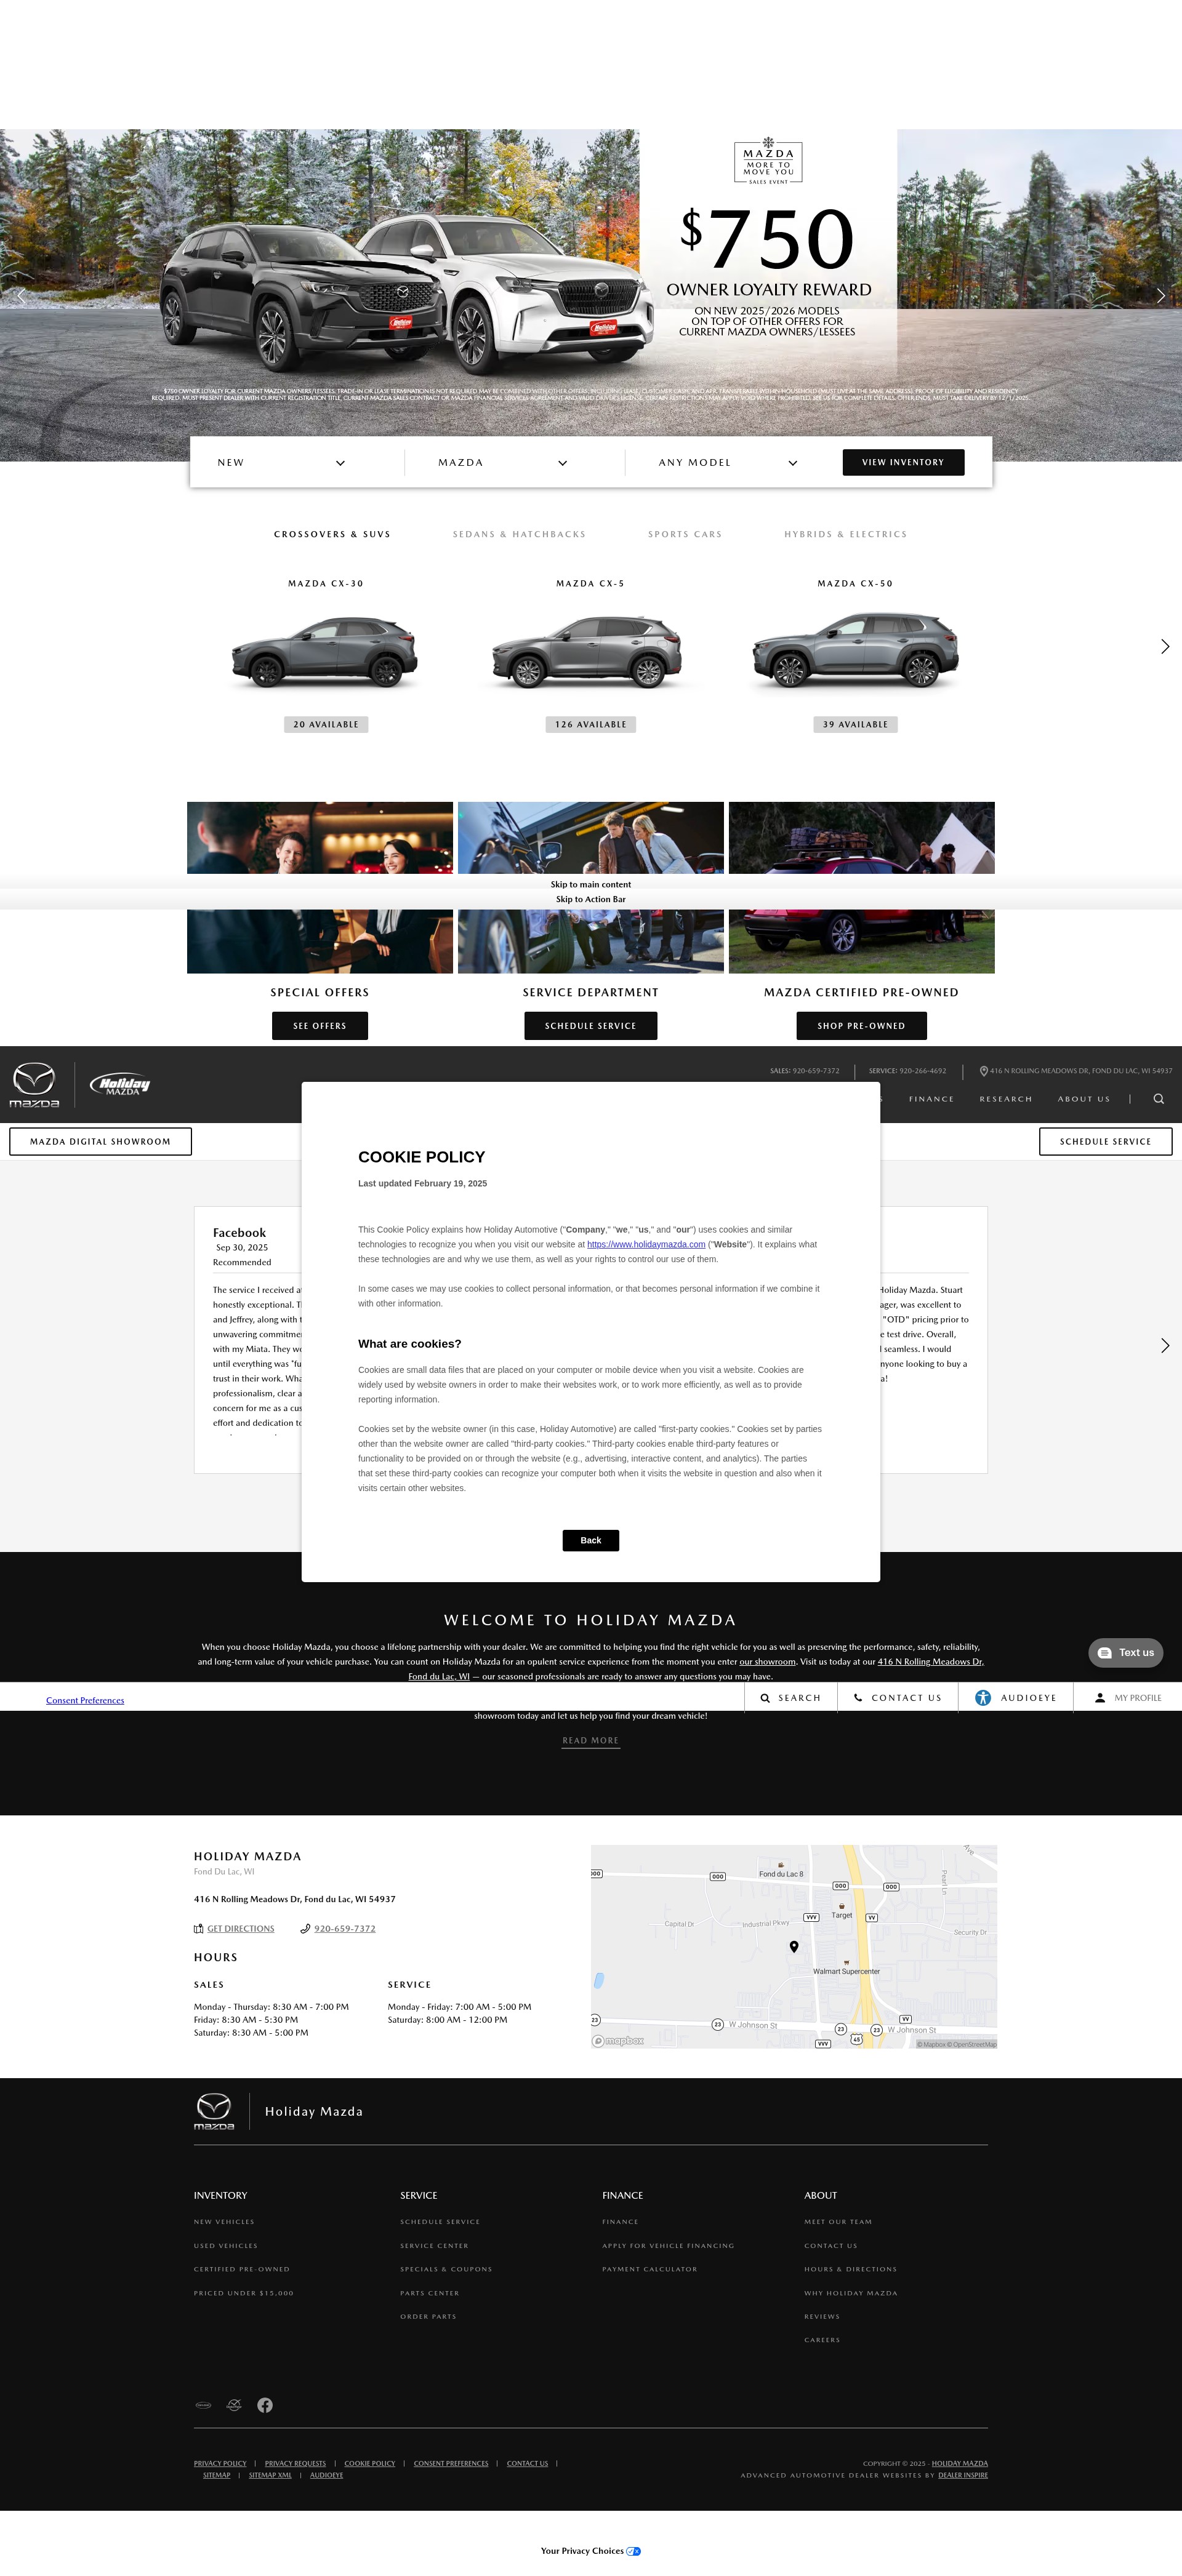Click the Read More link
This screenshot has height=2576, width=1182.
(x=591, y=1740)
